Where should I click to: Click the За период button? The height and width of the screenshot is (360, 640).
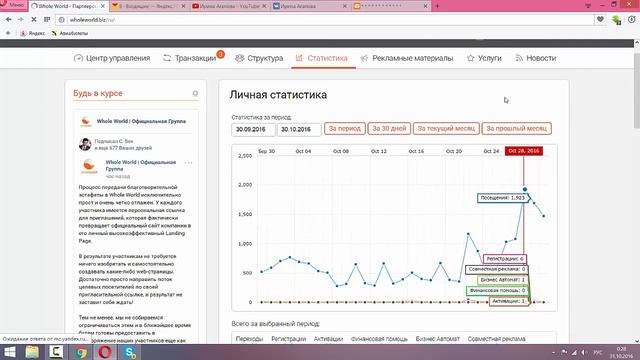(344, 129)
